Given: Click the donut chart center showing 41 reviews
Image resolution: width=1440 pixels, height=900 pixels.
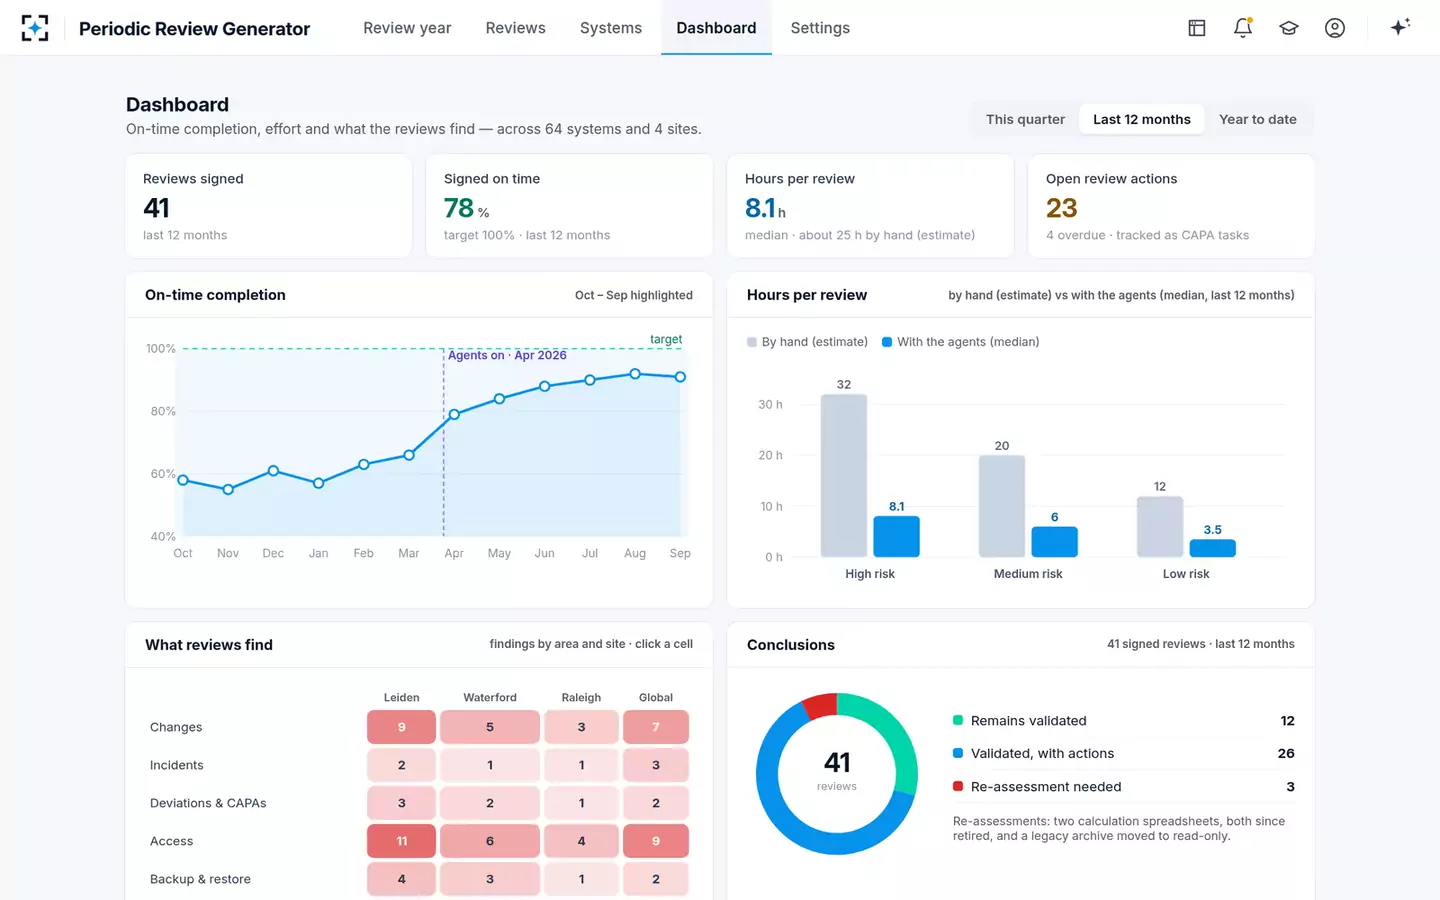Looking at the screenshot, I should [x=837, y=772].
